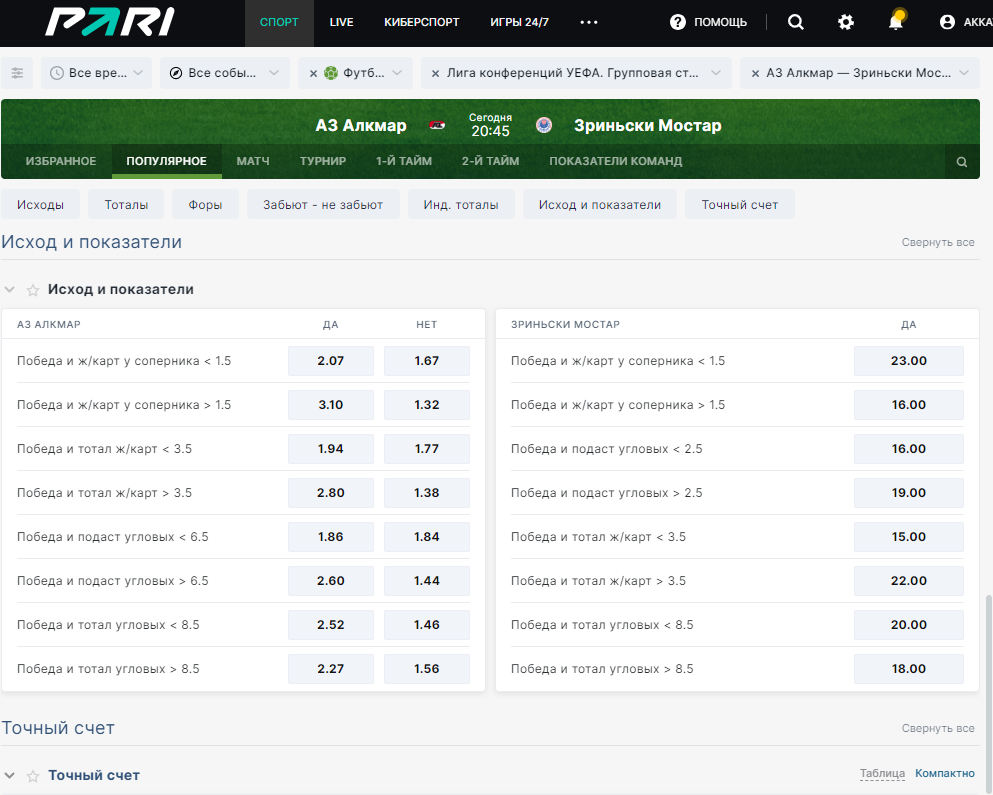
Task: Jump to Забьют - не забьют markets
Action: tap(323, 205)
